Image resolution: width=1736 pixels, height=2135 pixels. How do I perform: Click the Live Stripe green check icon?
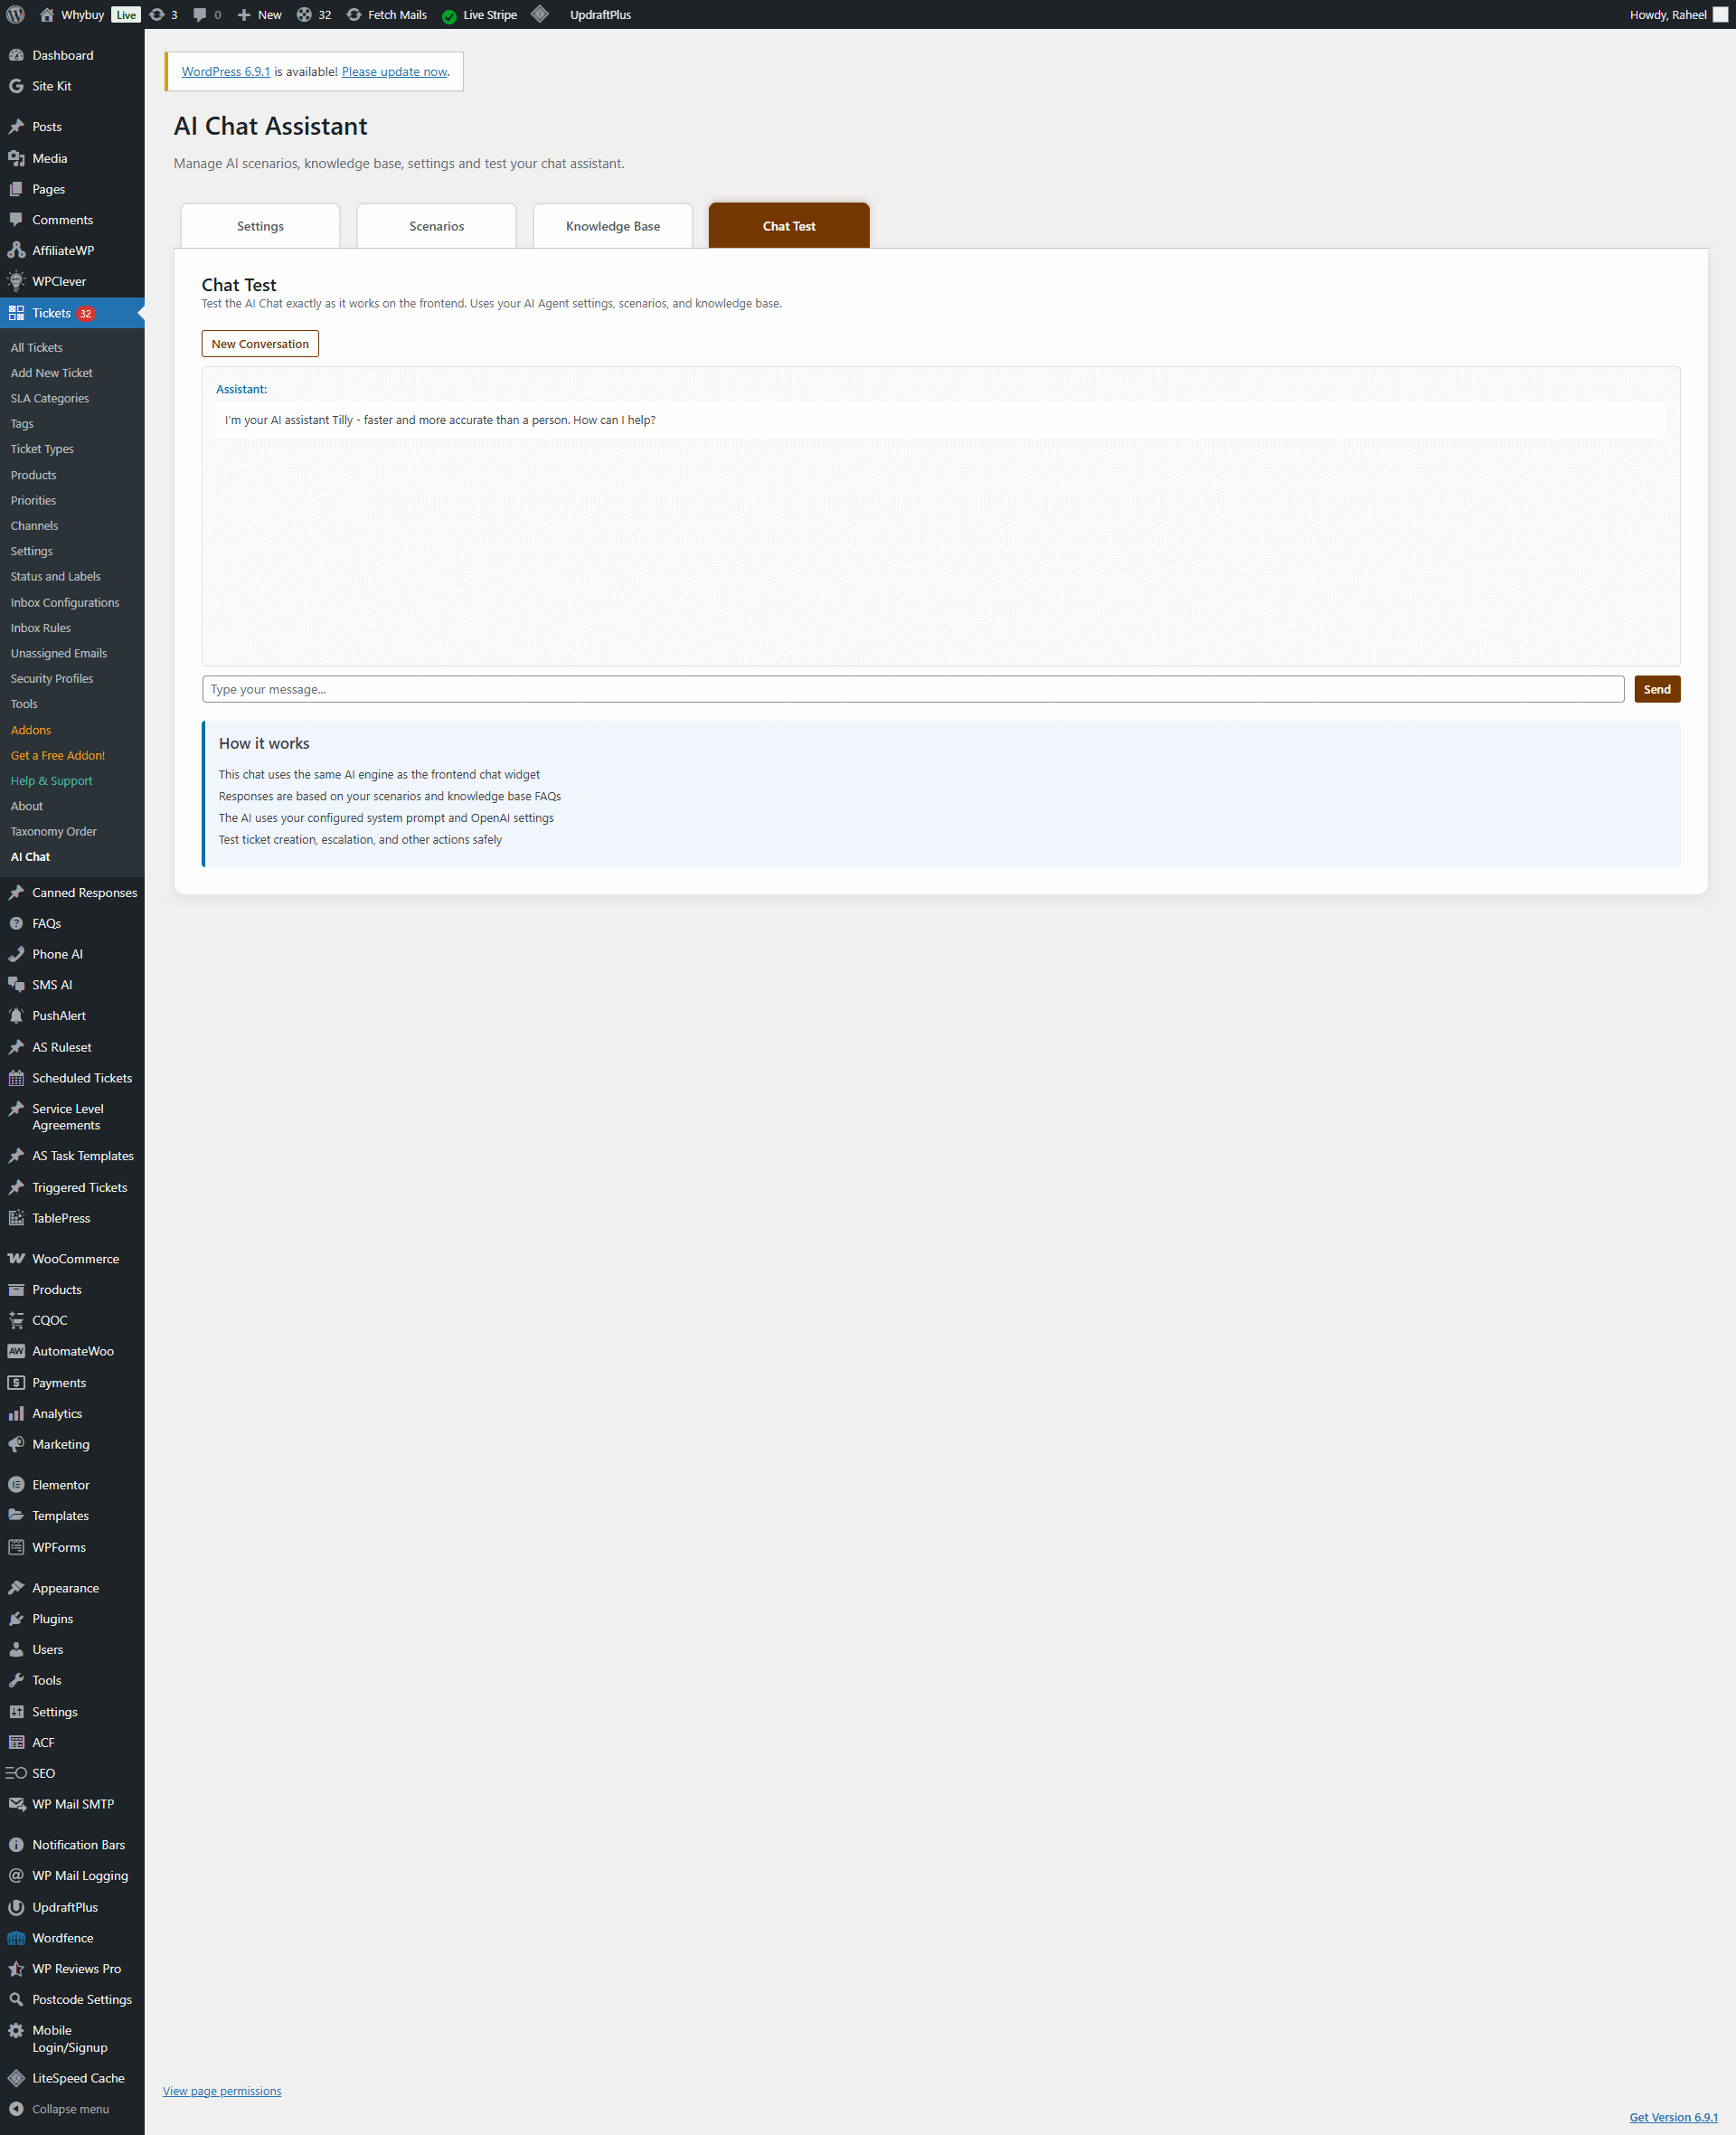pyautogui.click(x=449, y=16)
